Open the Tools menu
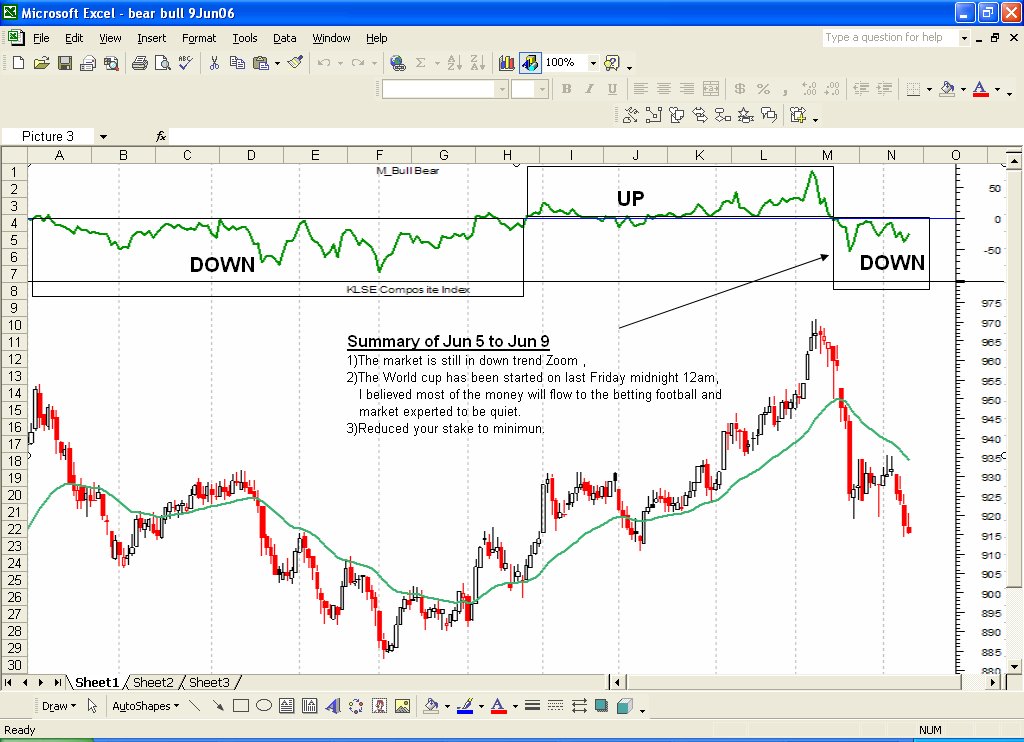Image resolution: width=1024 pixels, height=742 pixels. (x=245, y=38)
